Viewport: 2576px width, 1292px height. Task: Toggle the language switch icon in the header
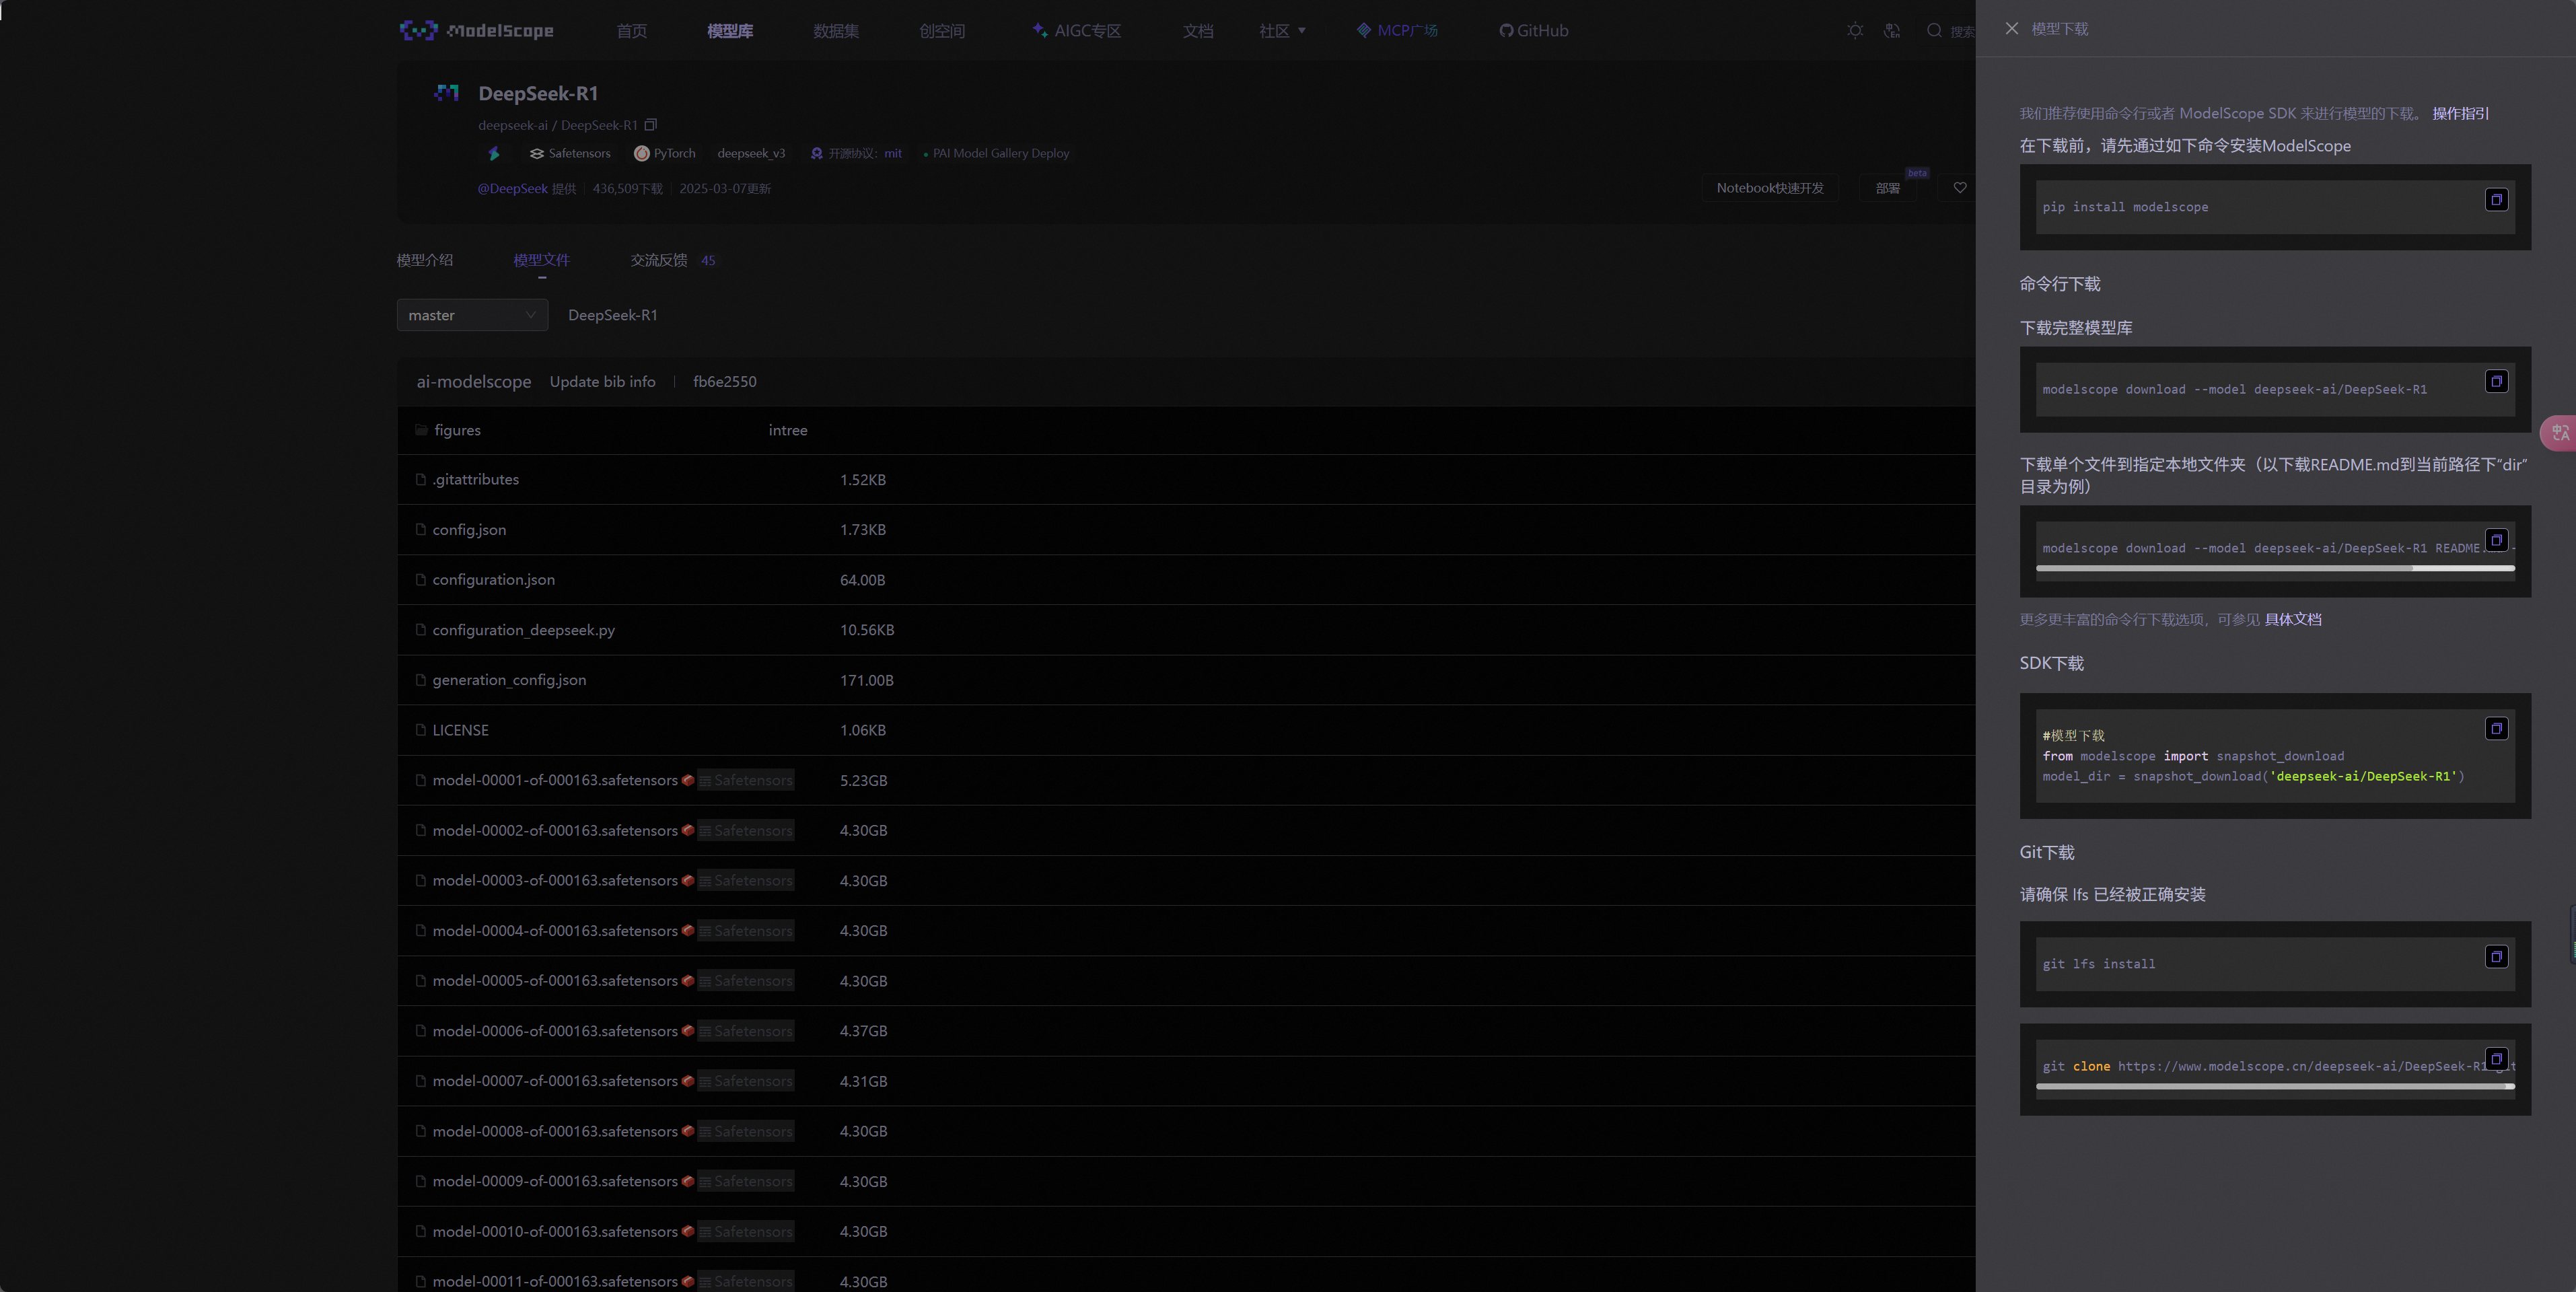pos(1891,31)
